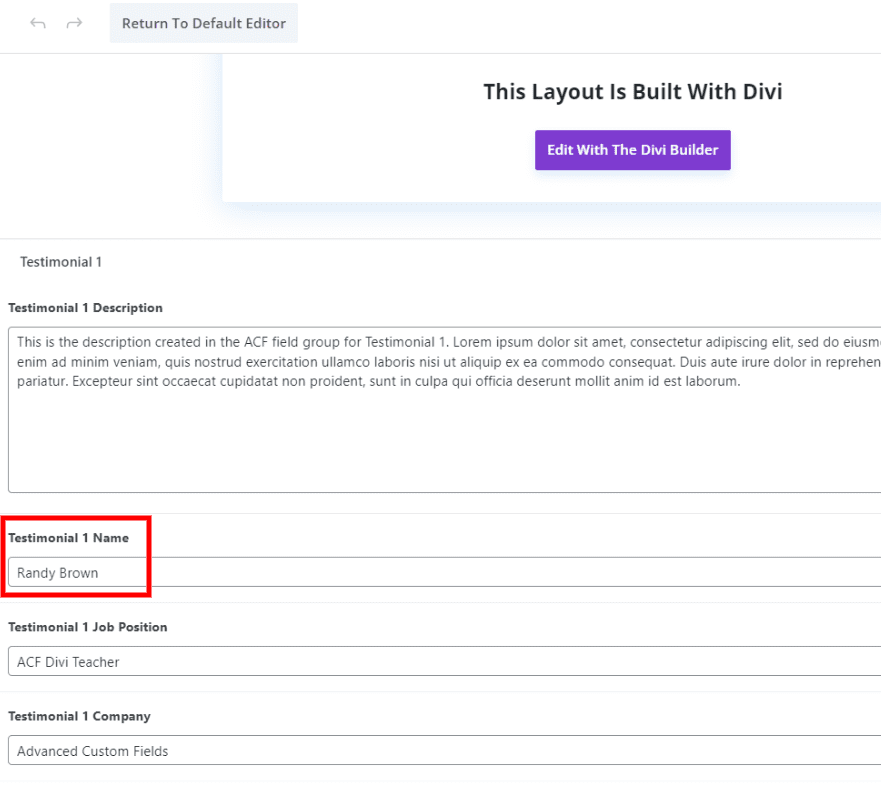Click the Testimonial 1 Description label
881x794 pixels.
(85, 308)
